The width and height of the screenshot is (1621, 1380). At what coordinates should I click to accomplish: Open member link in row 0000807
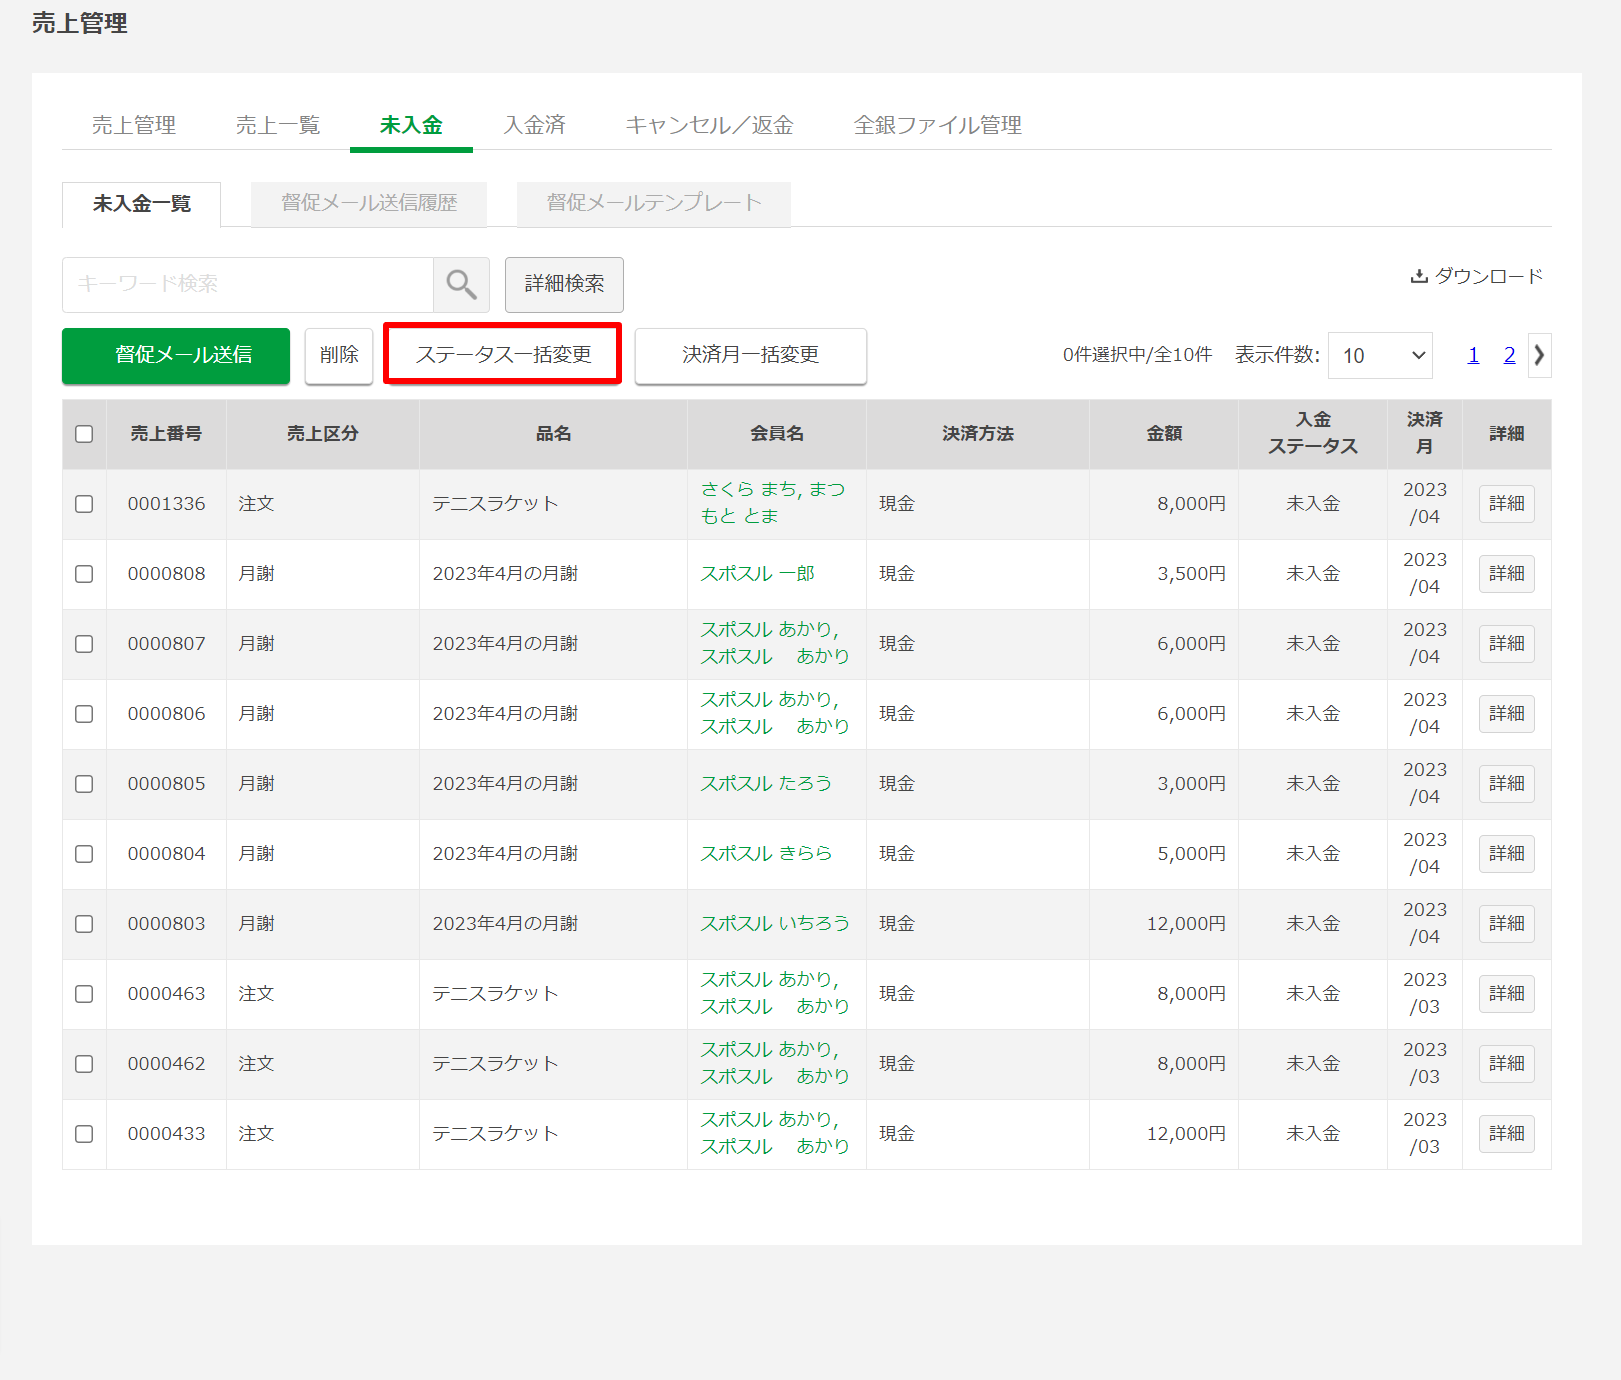(x=775, y=643)
